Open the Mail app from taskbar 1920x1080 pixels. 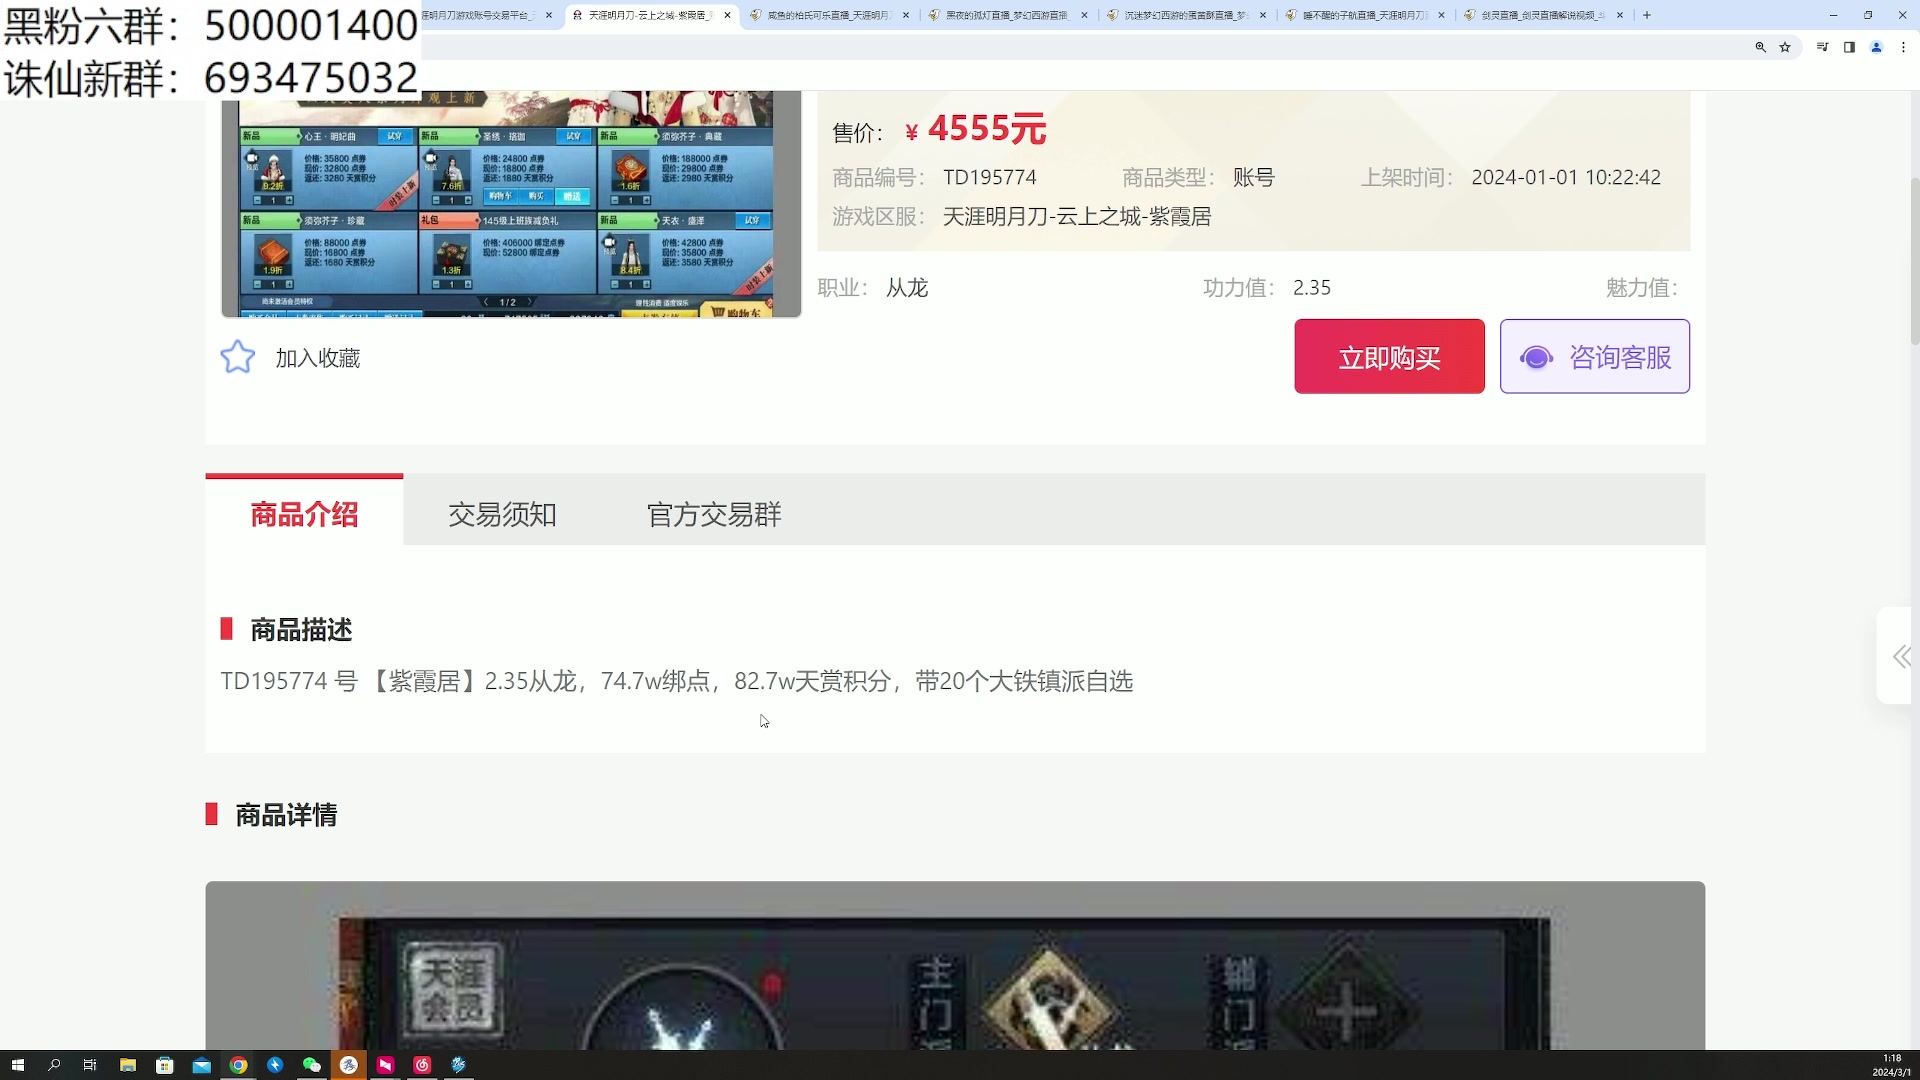(201, 1065)
